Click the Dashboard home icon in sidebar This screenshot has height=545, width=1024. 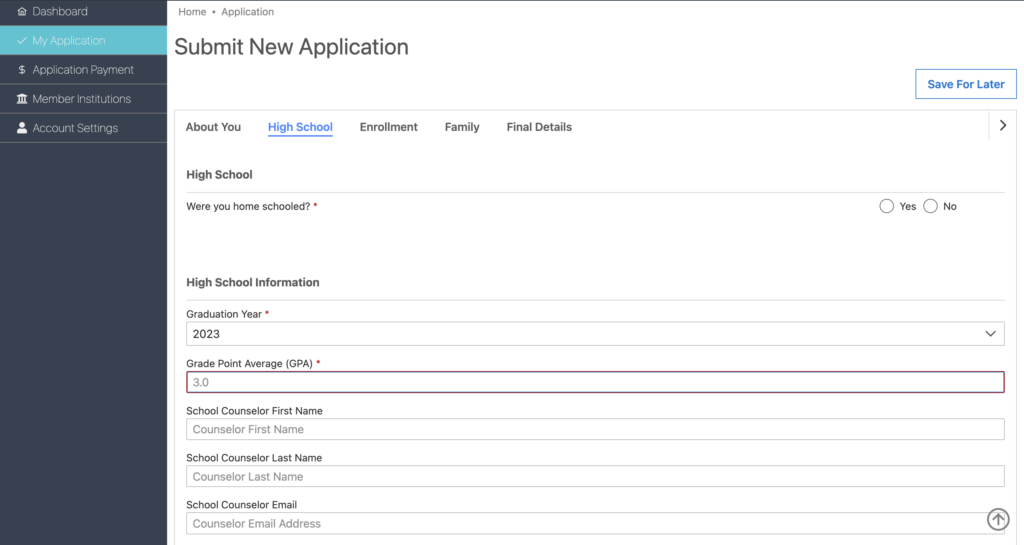pyautogui.click(x=22, y=12)
